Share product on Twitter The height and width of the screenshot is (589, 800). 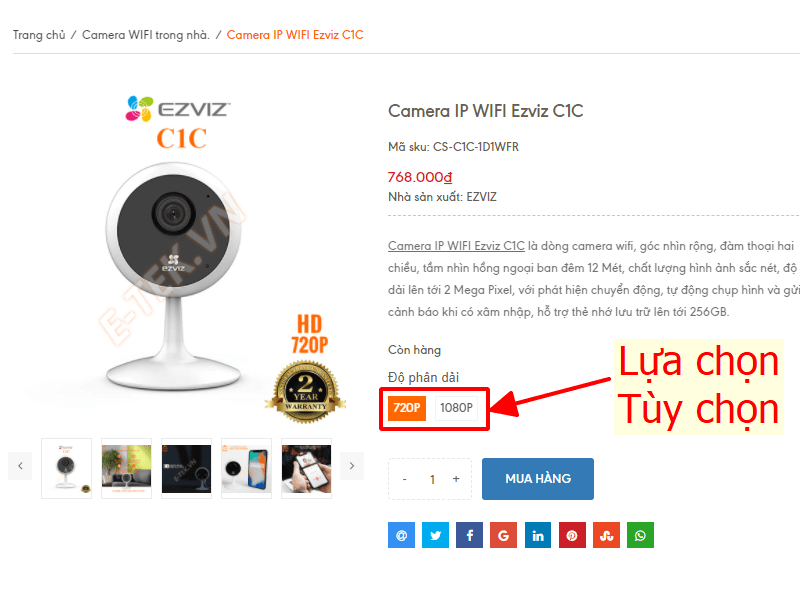(x=435, y=535)
